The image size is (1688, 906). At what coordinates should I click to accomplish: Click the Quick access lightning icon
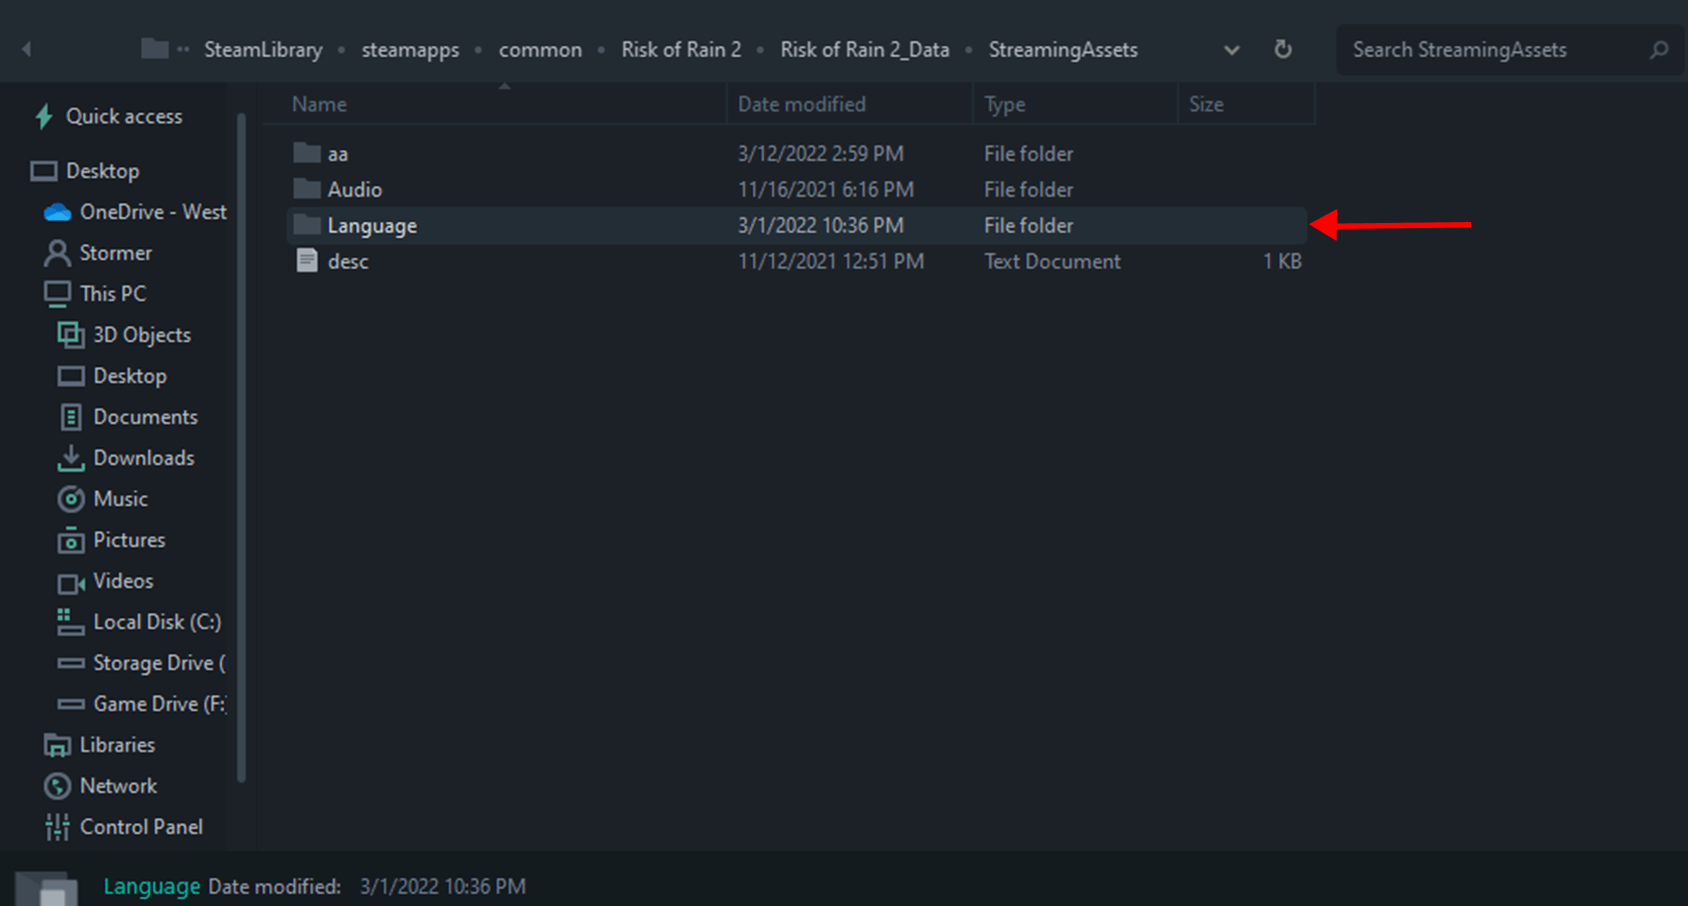[44, 117]
